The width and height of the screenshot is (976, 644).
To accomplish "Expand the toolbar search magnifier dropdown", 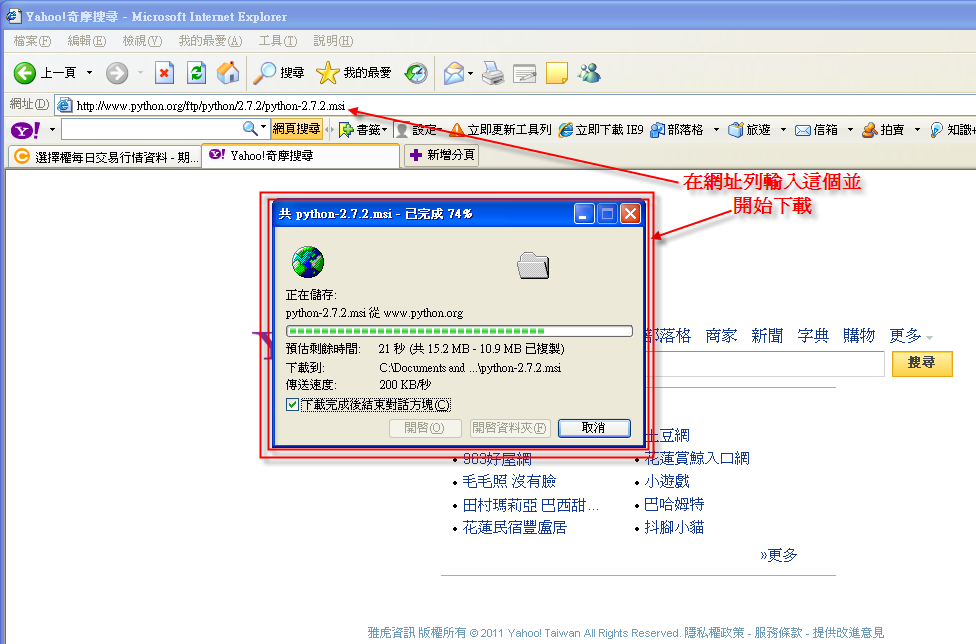I will coord(263,128).
